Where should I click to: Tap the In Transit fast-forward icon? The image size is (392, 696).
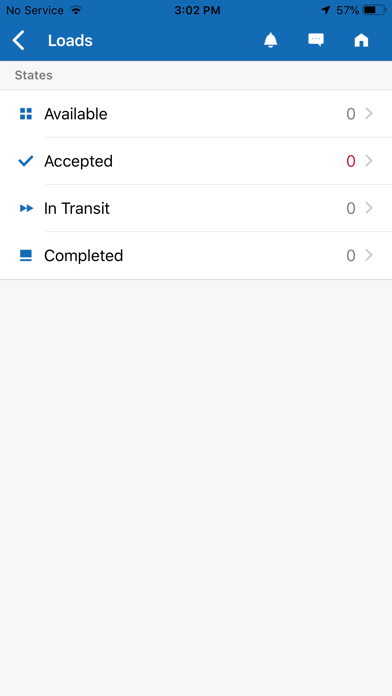[x=27, y=208]
